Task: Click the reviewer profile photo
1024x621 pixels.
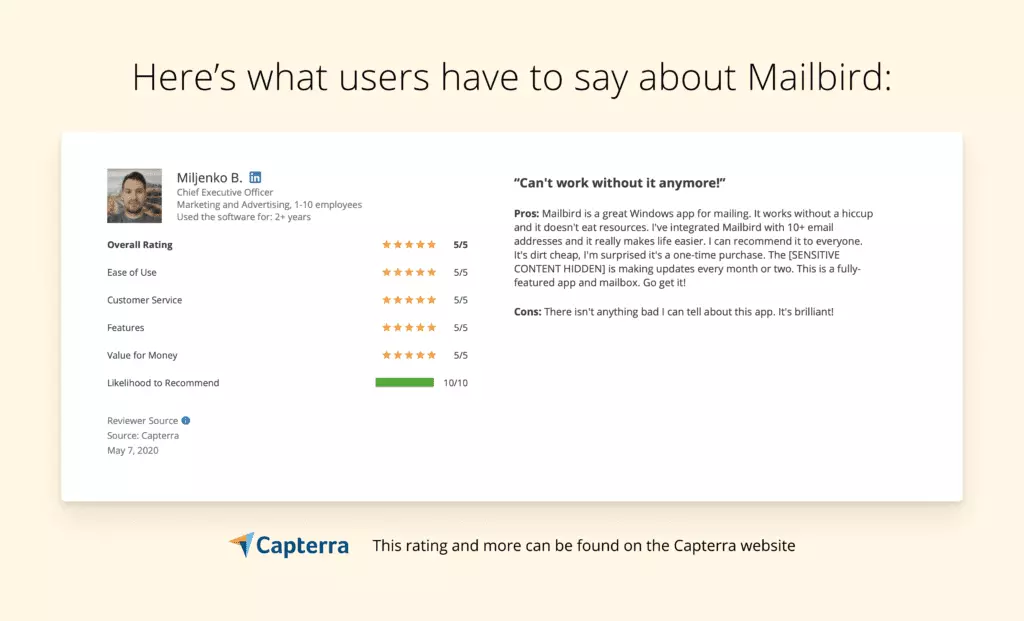Action: 134,195
